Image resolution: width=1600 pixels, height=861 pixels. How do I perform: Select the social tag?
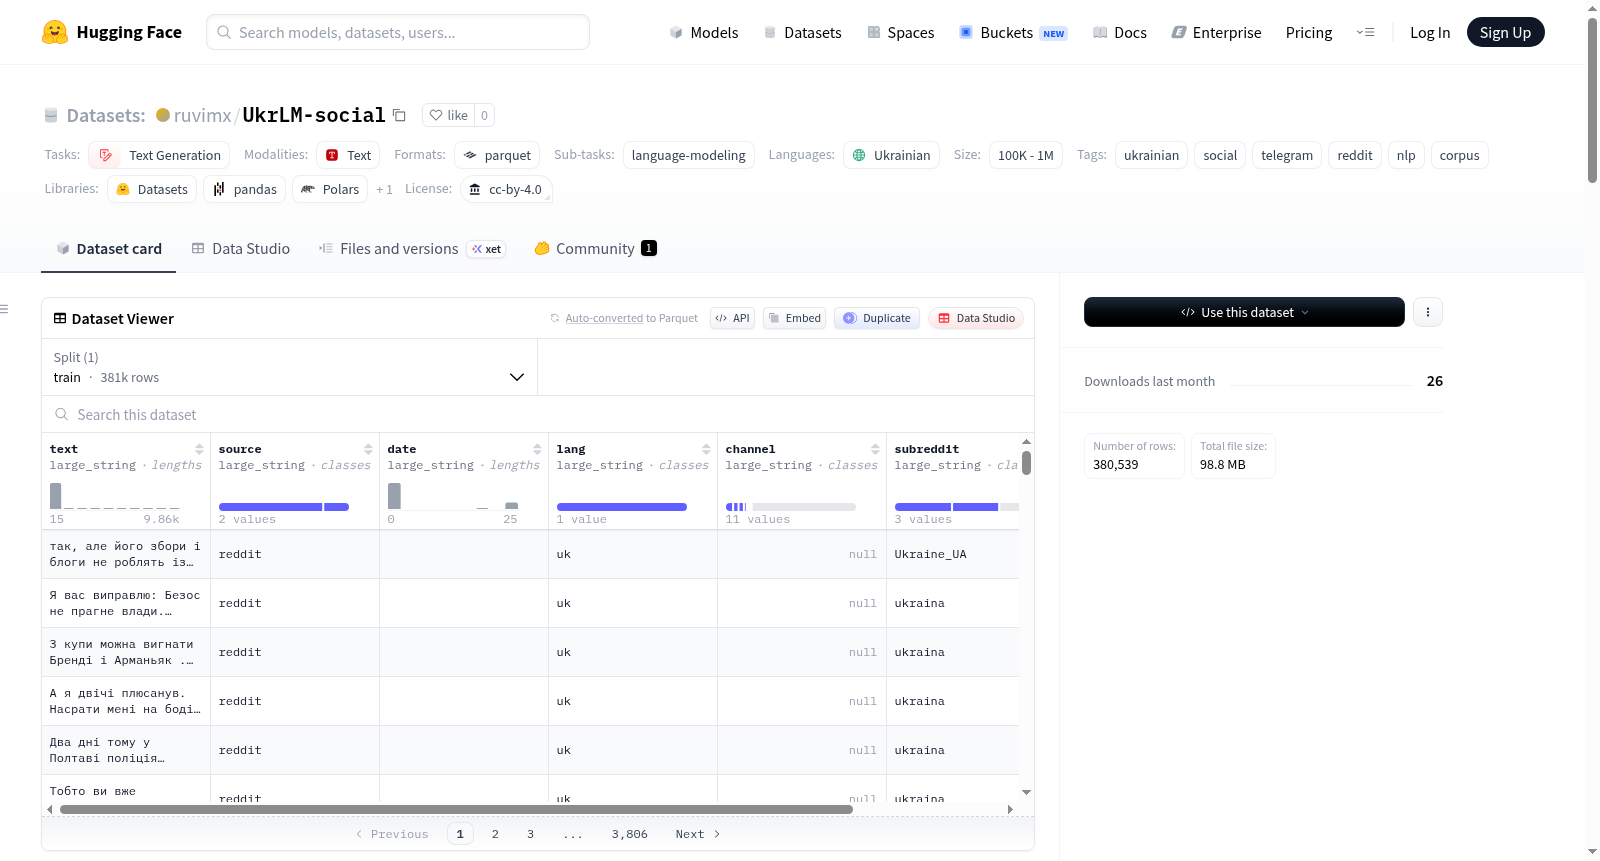pyautogui.click(x=1220, y=155)
